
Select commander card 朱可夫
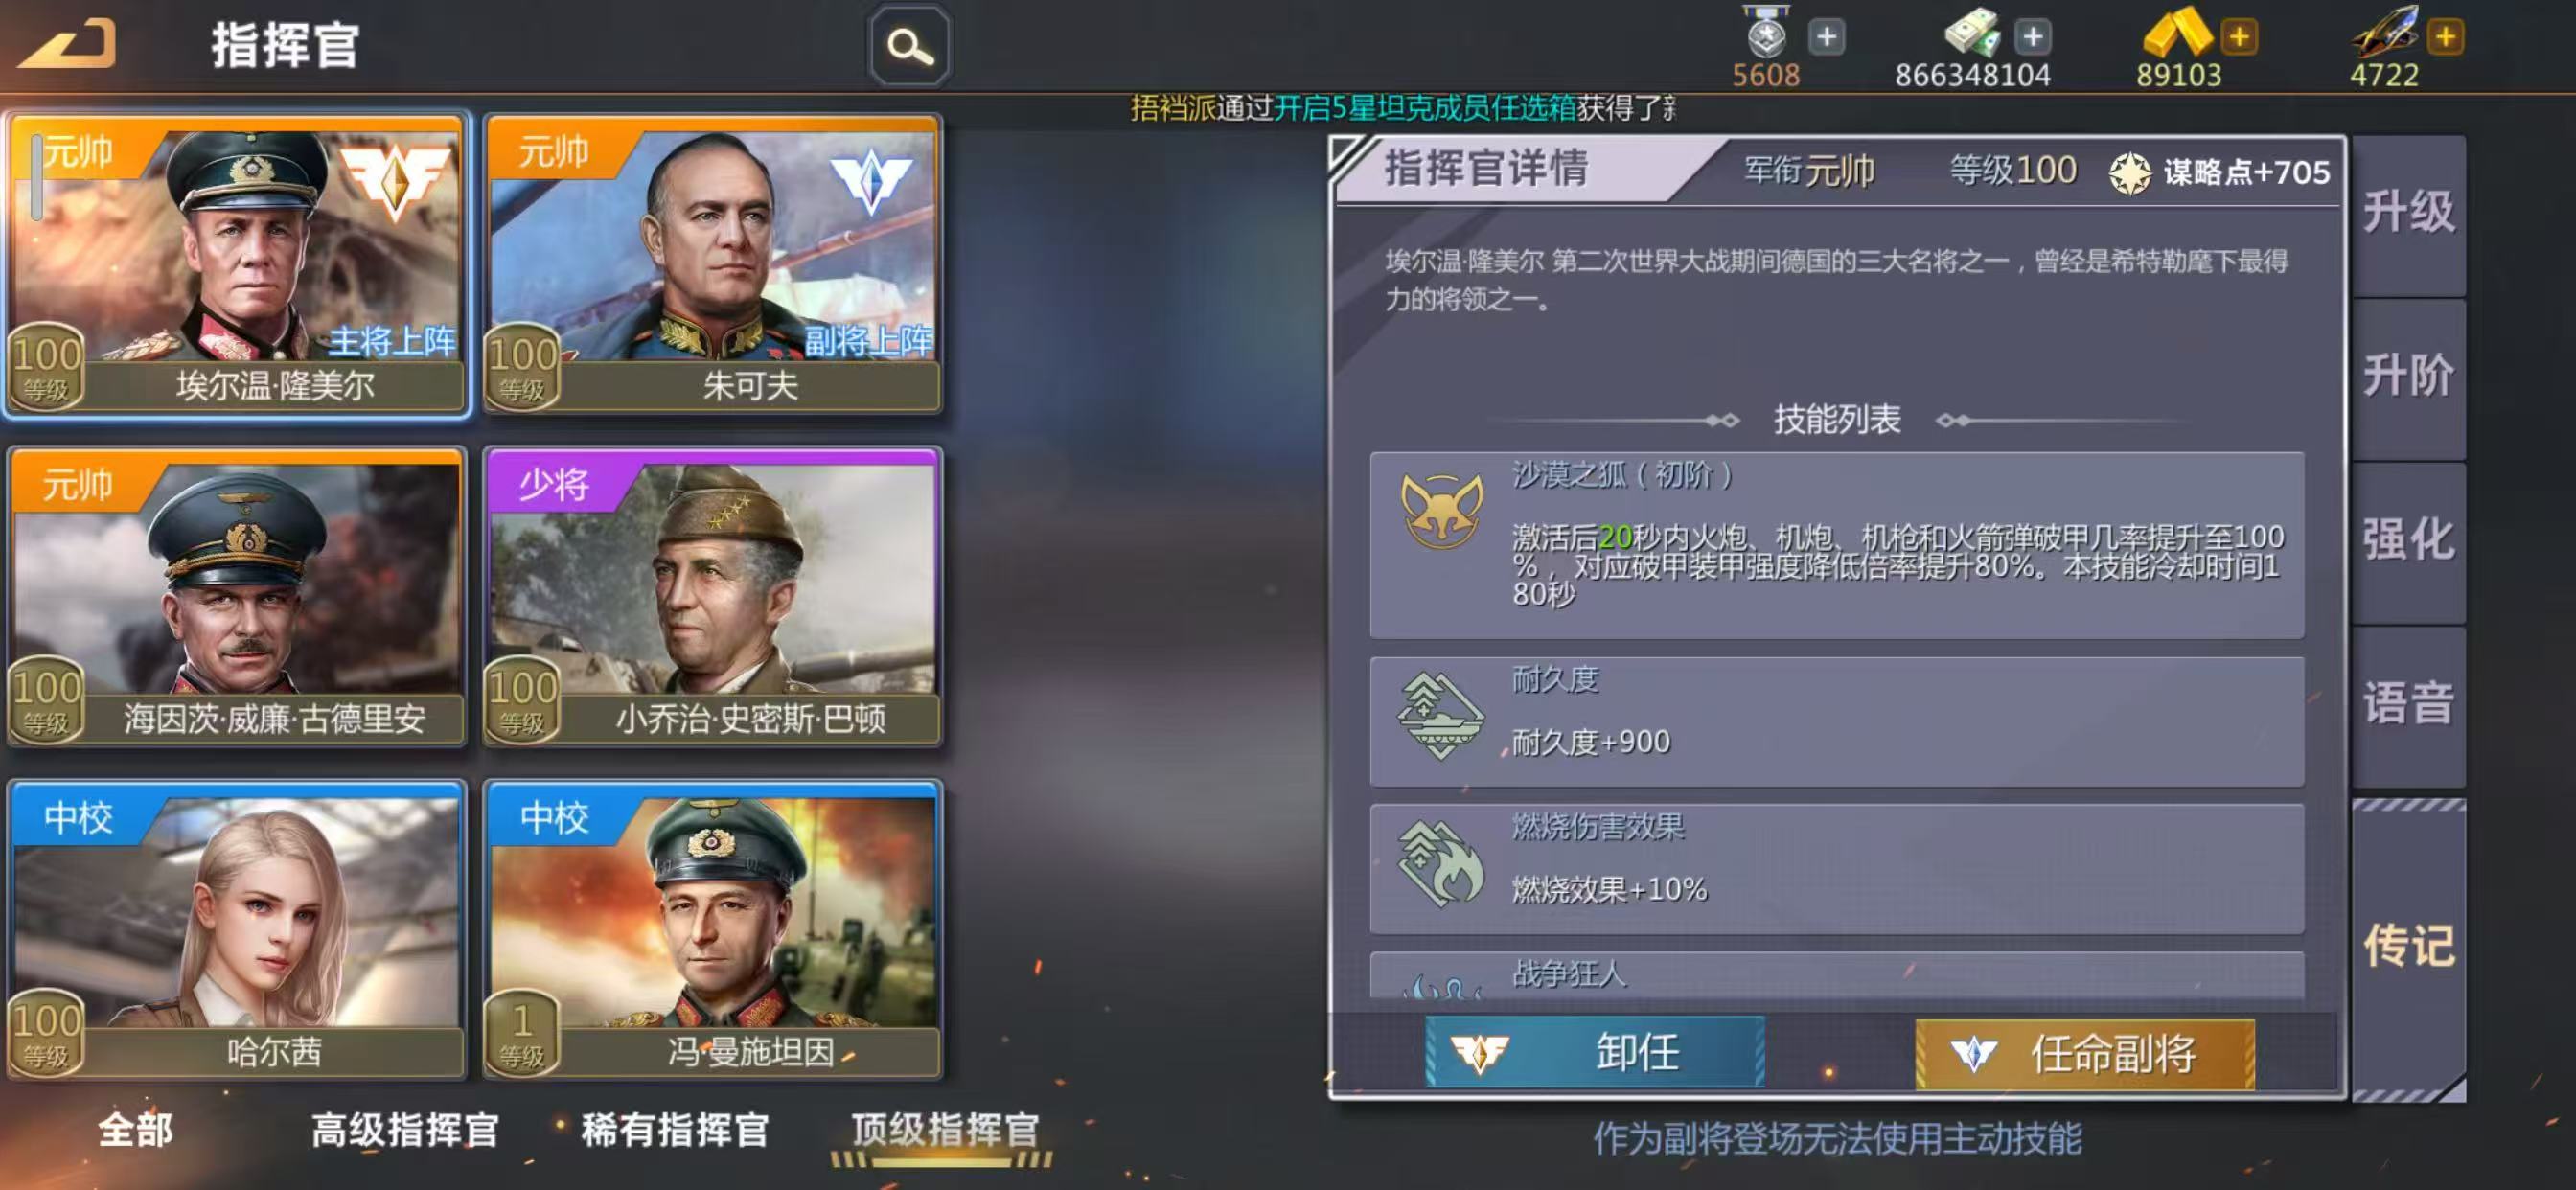[712, 264]
